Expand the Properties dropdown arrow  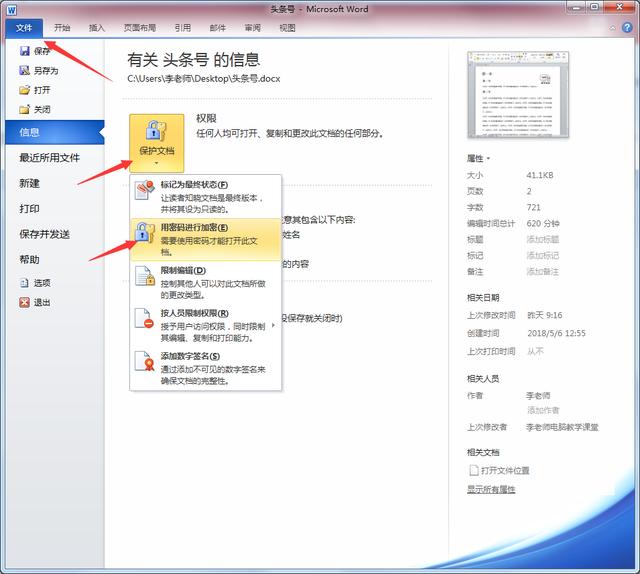click(488, 158)
